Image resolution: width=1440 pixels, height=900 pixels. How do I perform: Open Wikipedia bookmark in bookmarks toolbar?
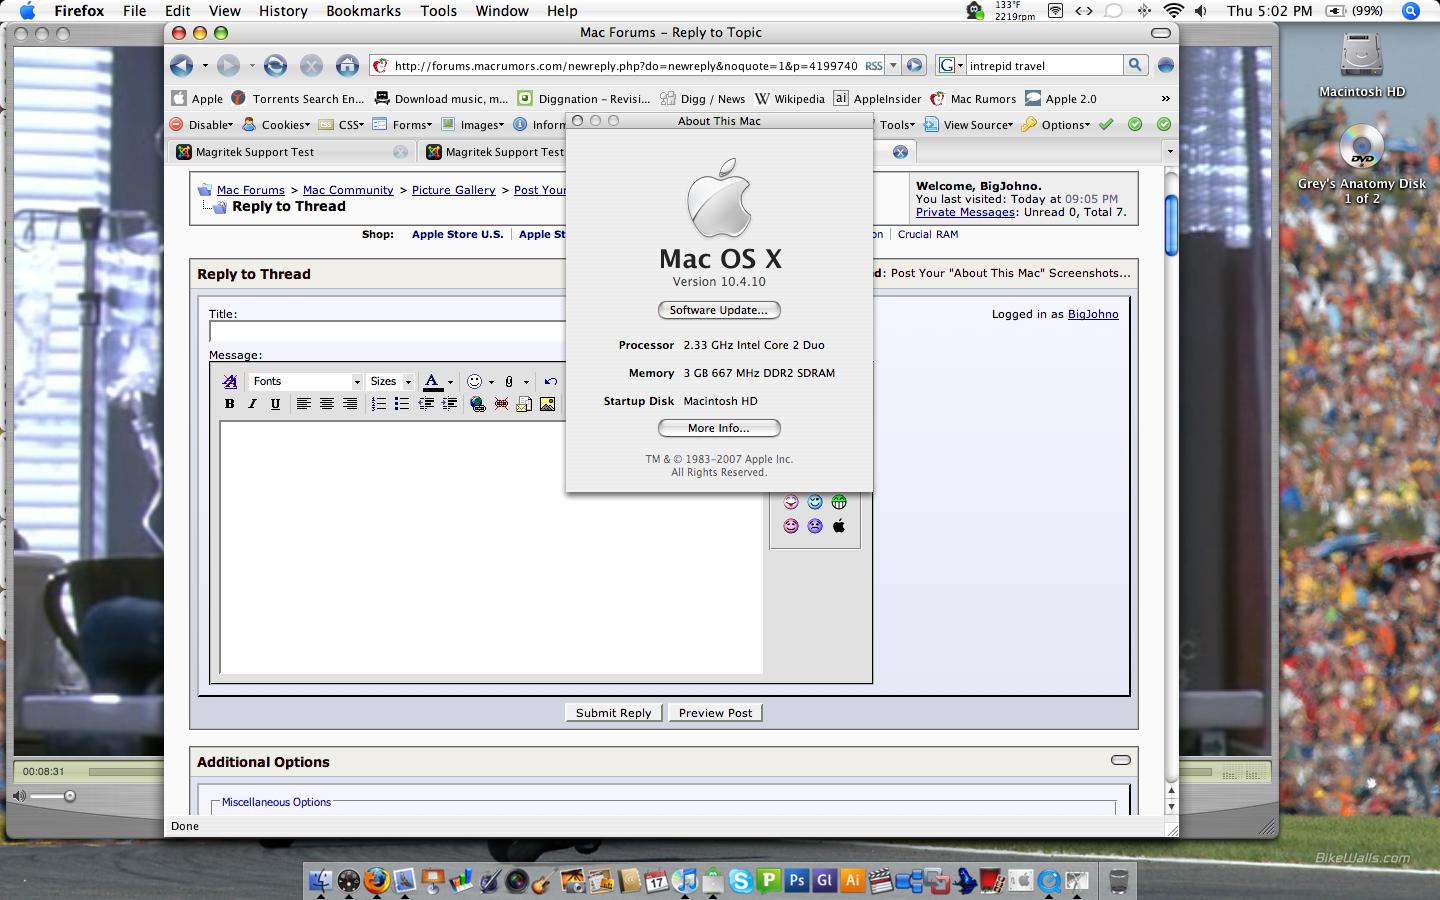tap(789, 98)
